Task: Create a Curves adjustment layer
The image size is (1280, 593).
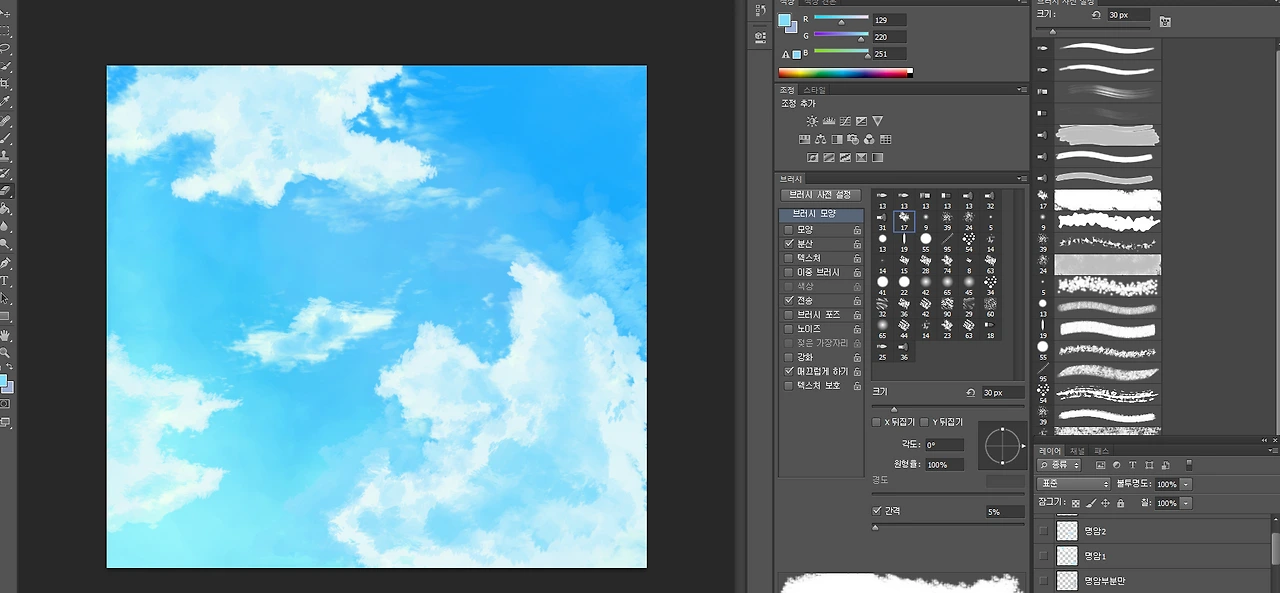Action: [x=845, y=121]
